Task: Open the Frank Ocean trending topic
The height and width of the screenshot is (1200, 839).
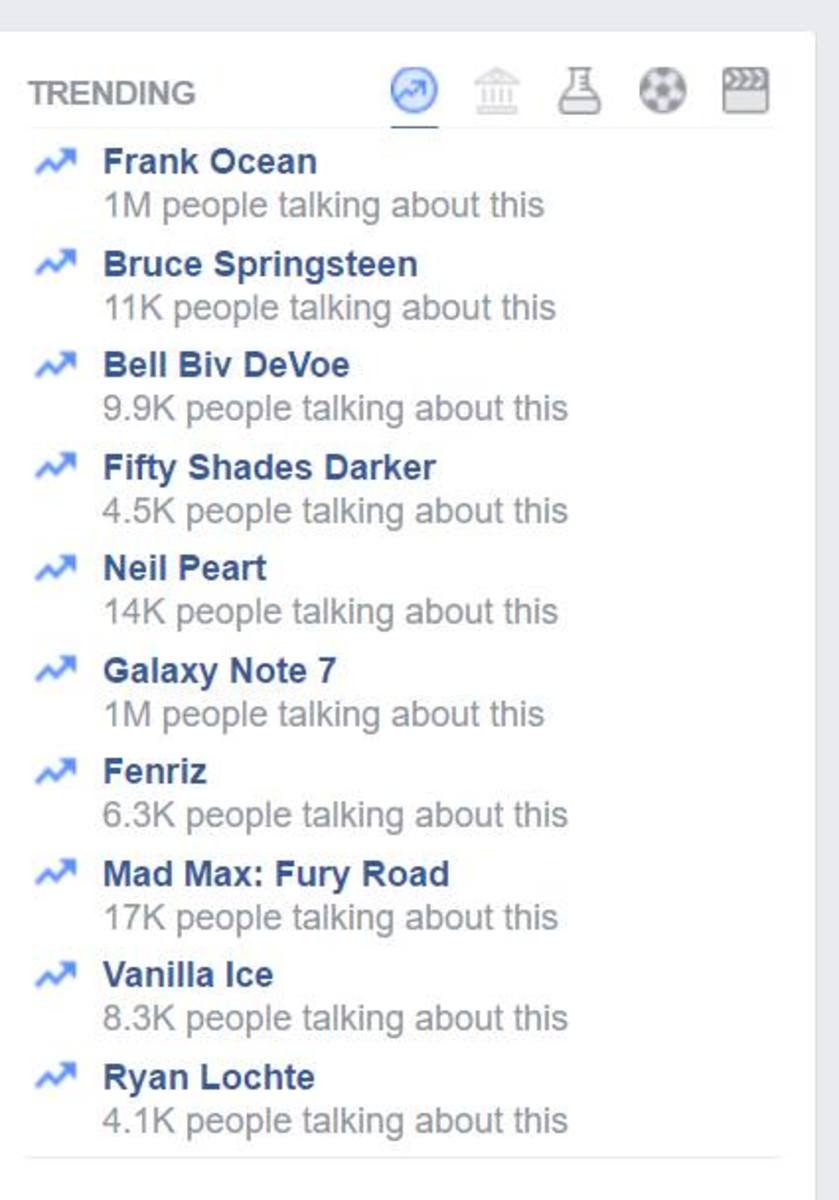Action: tap(210, 161)
